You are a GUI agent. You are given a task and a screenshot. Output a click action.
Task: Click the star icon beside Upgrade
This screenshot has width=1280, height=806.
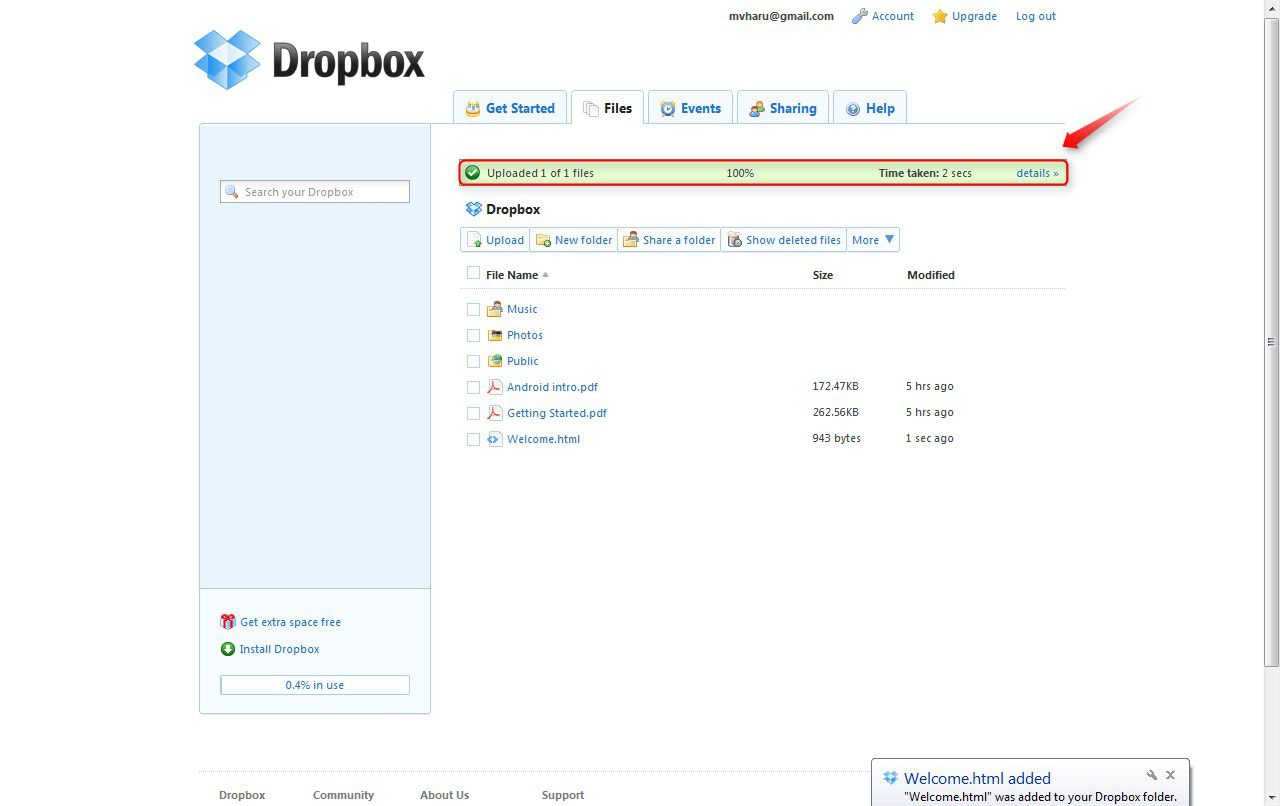(940, 16)
